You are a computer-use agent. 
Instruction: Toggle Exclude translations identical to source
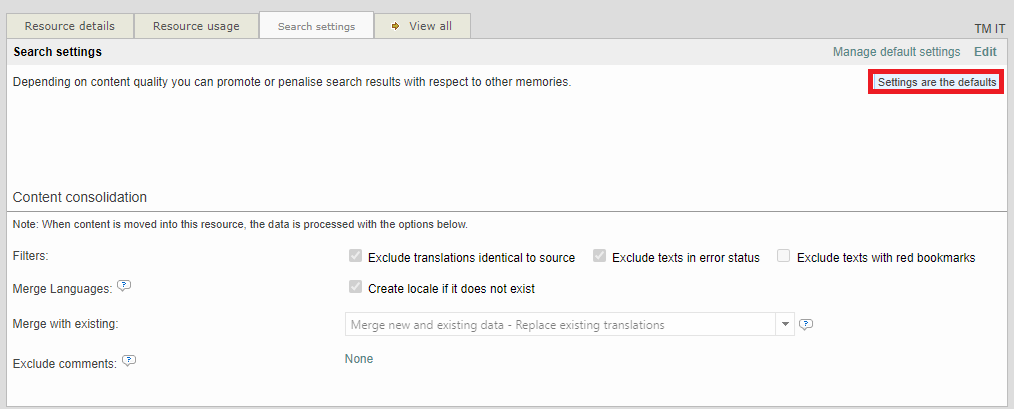click(x=355, y=256)
